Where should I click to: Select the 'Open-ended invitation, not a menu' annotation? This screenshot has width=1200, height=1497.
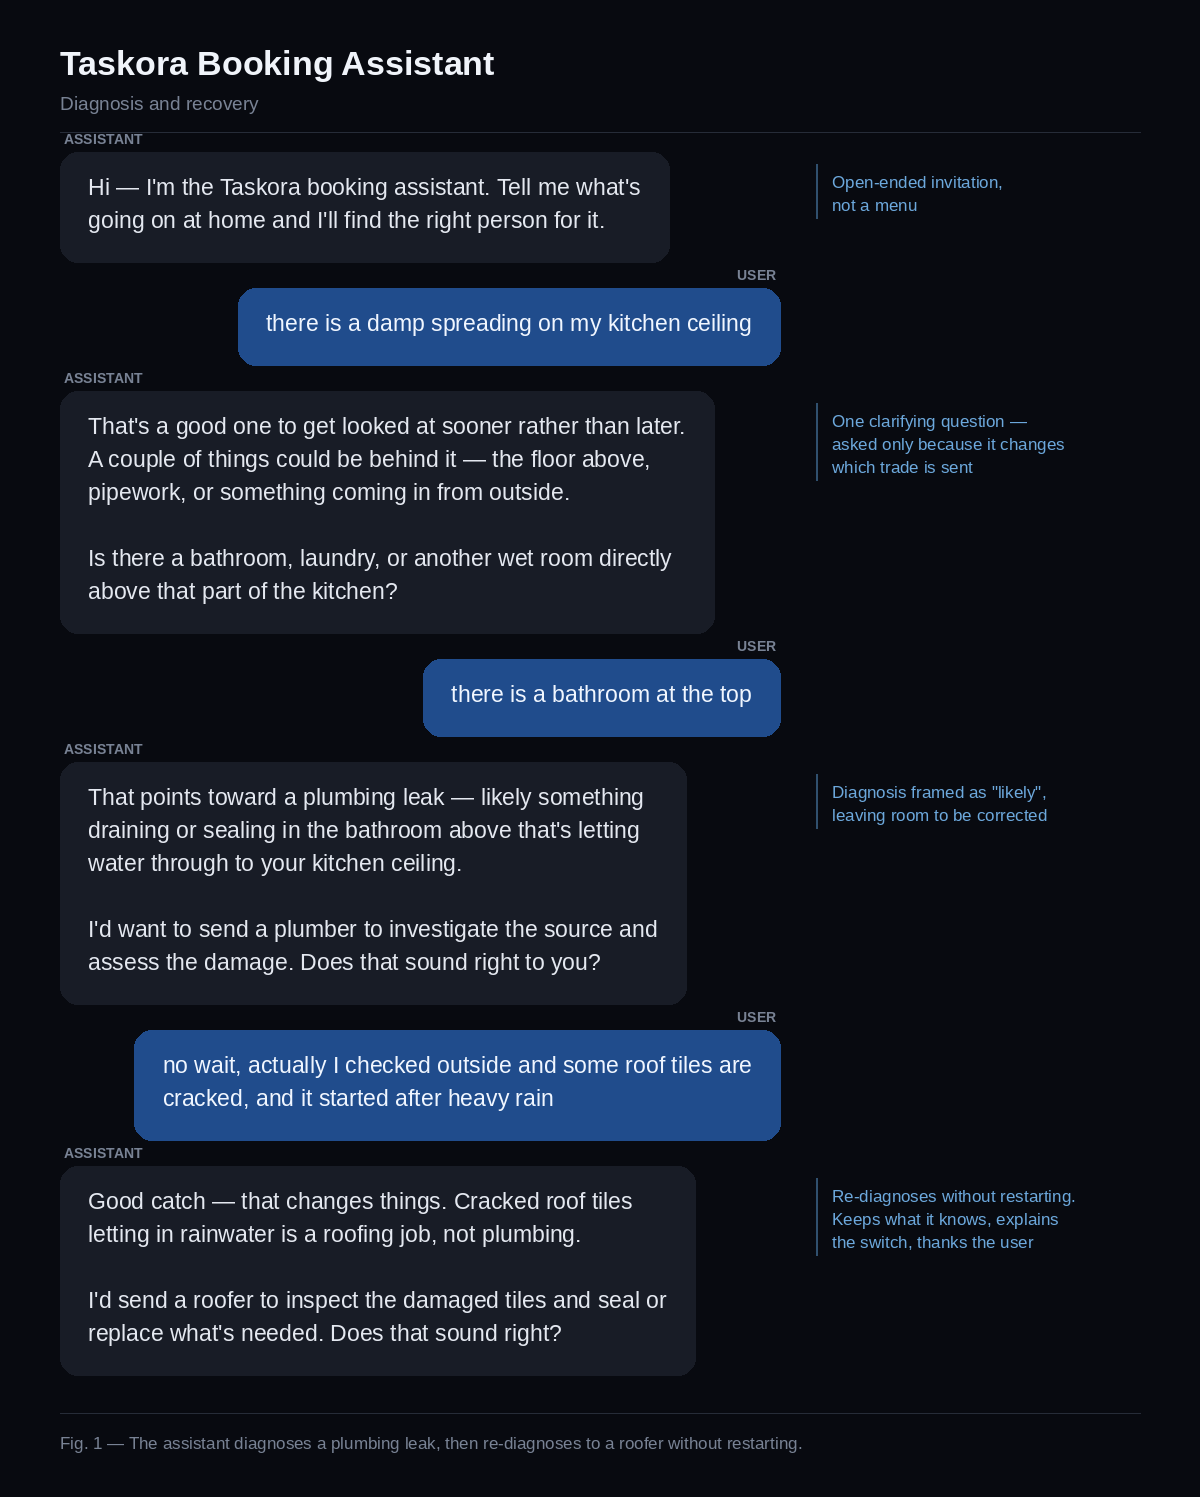point(917,194)
